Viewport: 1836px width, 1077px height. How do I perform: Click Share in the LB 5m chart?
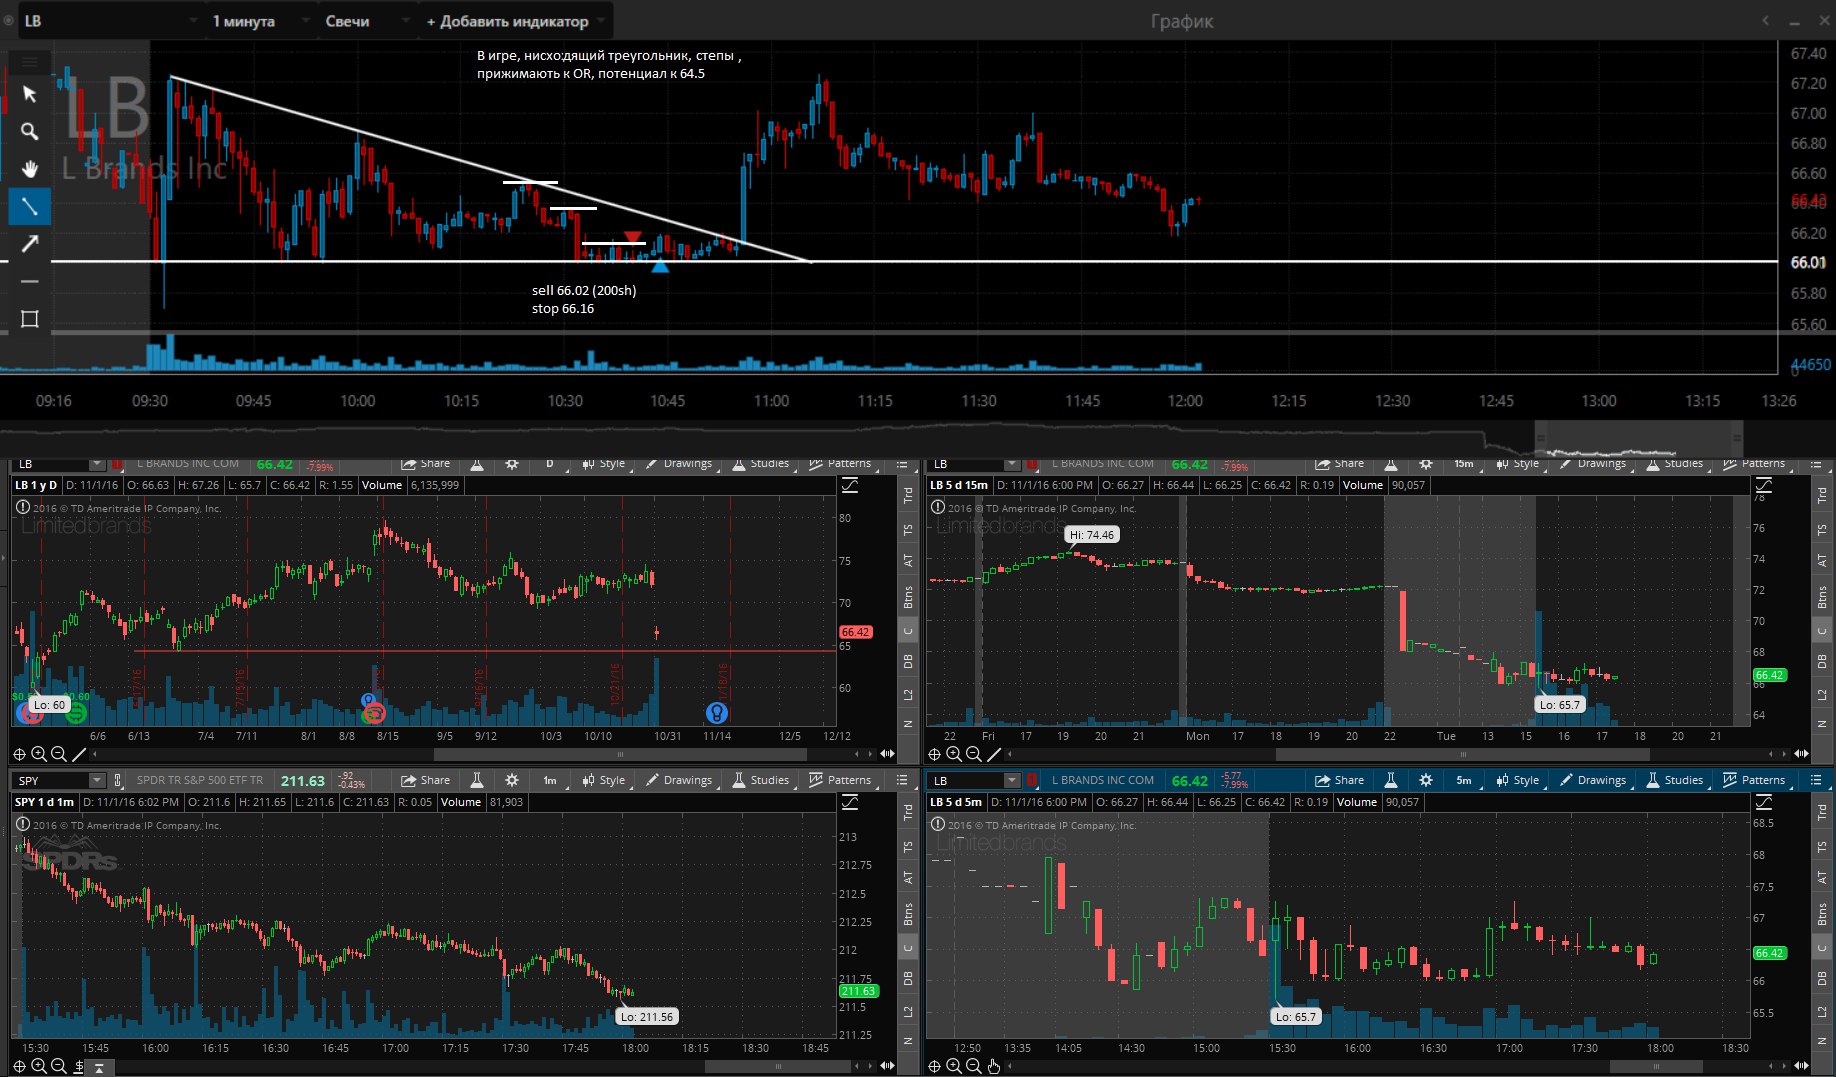(x=1340, y=780)
